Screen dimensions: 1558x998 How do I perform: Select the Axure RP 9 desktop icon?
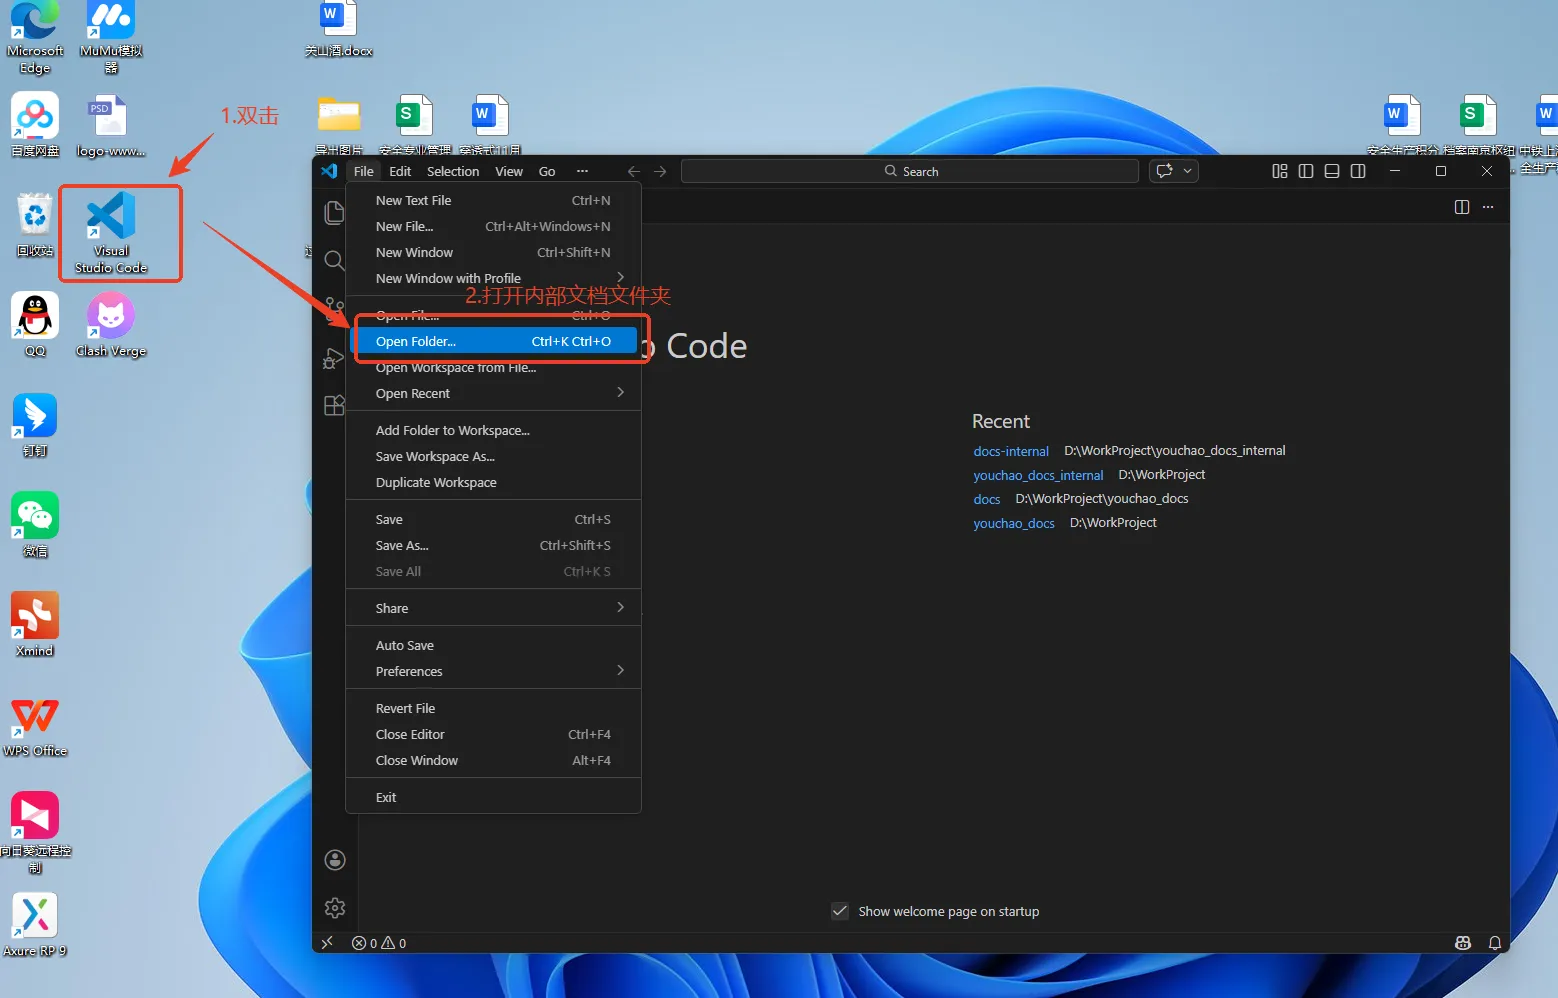point(35,925)
